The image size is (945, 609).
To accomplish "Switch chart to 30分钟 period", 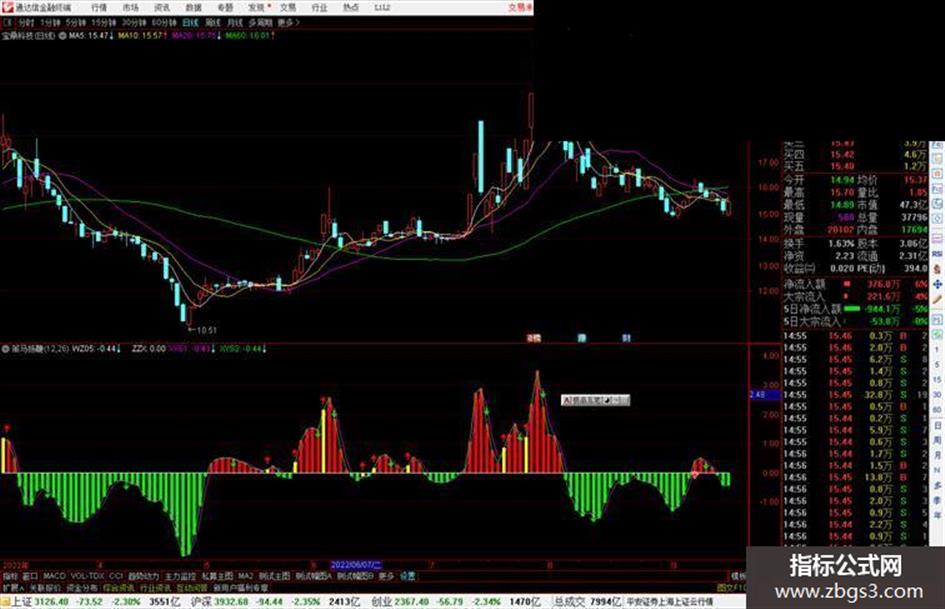I will click(134, 22).
